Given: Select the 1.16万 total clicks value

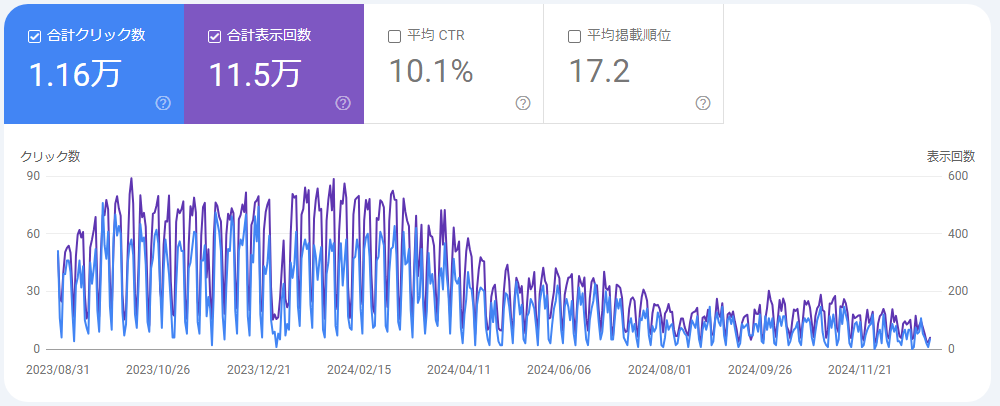Looking at the screenshot, I should point(75,74).
